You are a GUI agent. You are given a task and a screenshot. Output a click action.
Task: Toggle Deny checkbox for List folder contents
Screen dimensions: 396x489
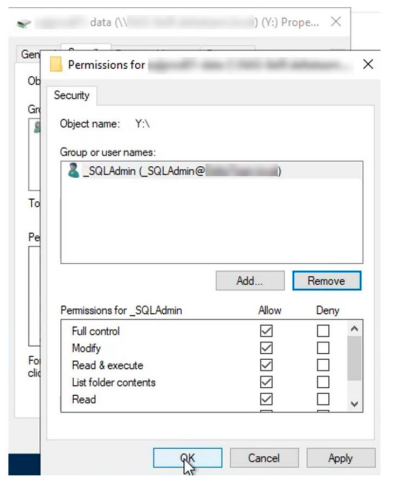[323, 382]
